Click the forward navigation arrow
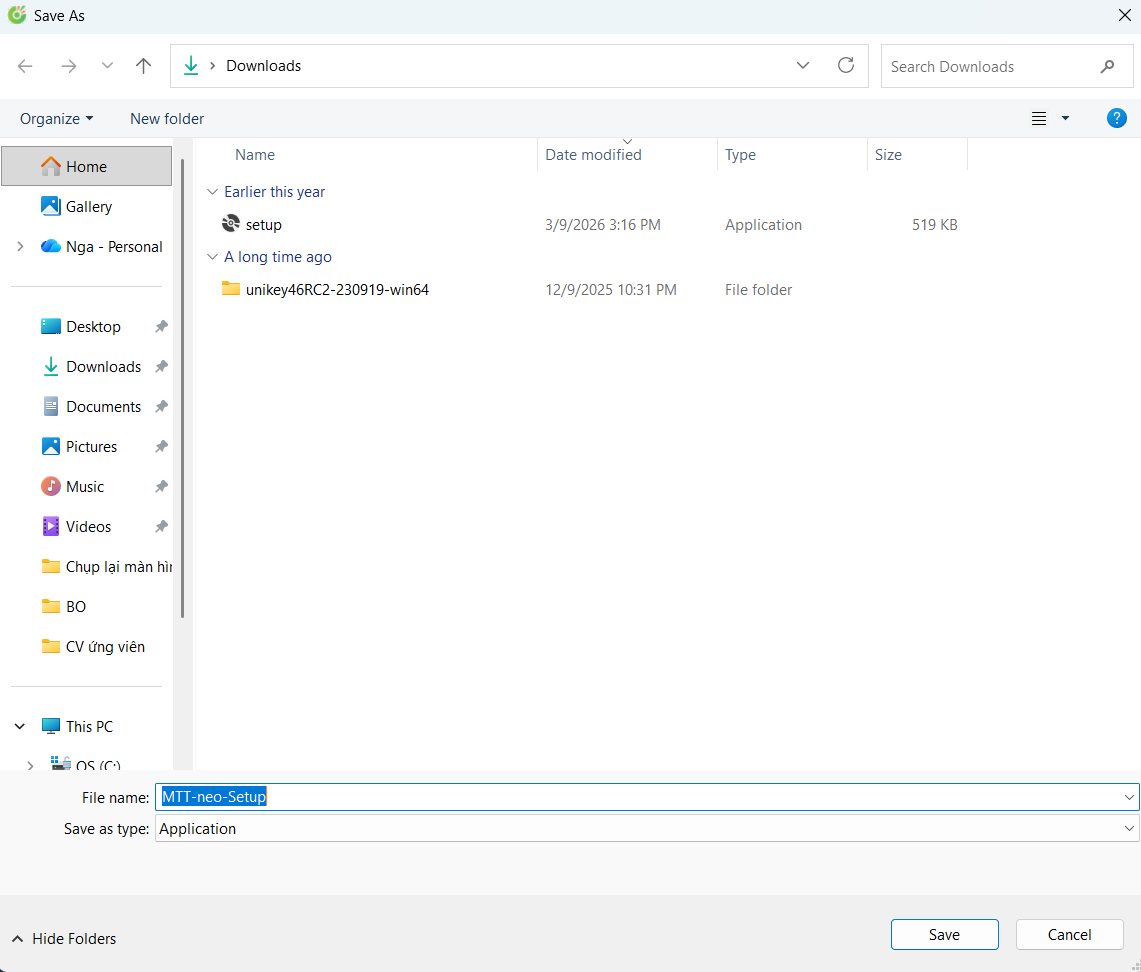The width and height of the screenshot is (1141, 972). click(x=68, y=66)
